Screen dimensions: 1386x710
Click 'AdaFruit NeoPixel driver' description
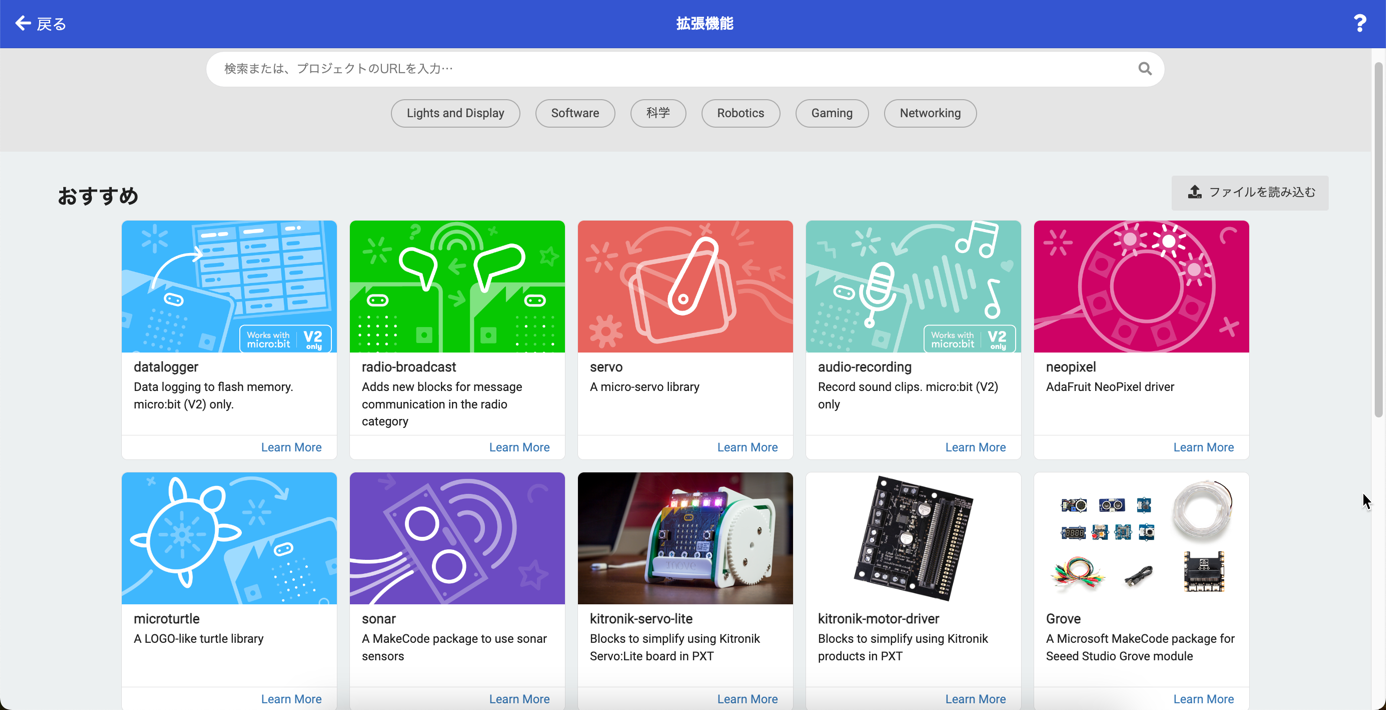pyautogui.click(x=1110, y=387)
